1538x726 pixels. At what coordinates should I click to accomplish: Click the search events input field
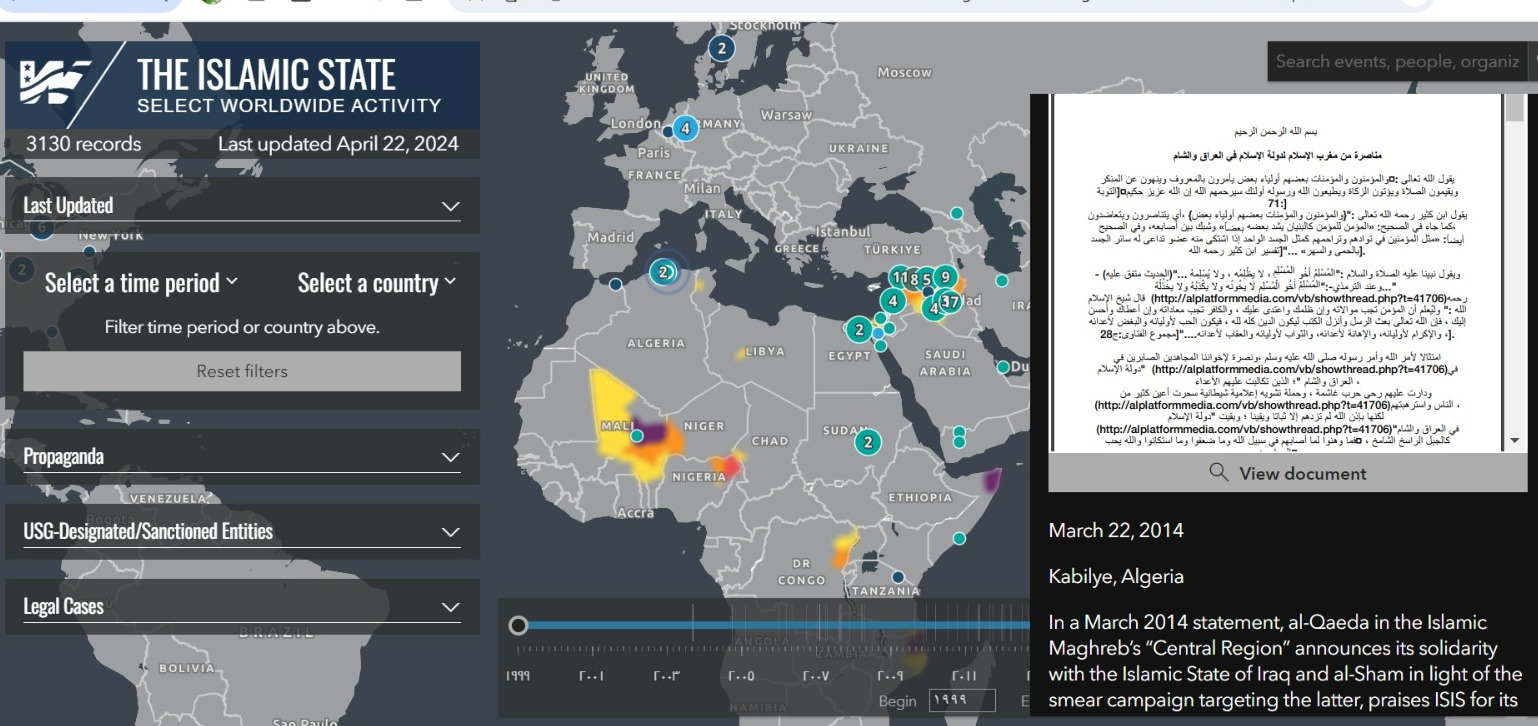[1396, 62]
